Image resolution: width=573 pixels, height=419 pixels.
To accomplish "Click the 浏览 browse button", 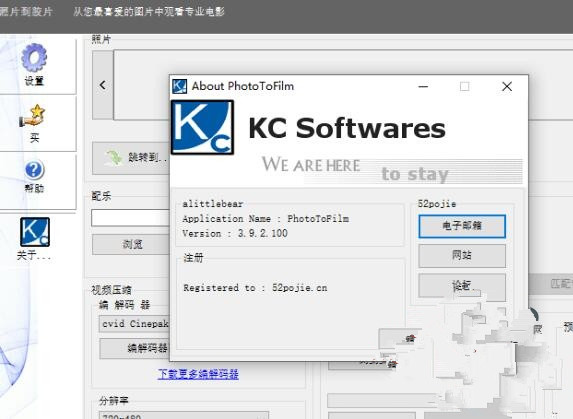I will (131, 244).
